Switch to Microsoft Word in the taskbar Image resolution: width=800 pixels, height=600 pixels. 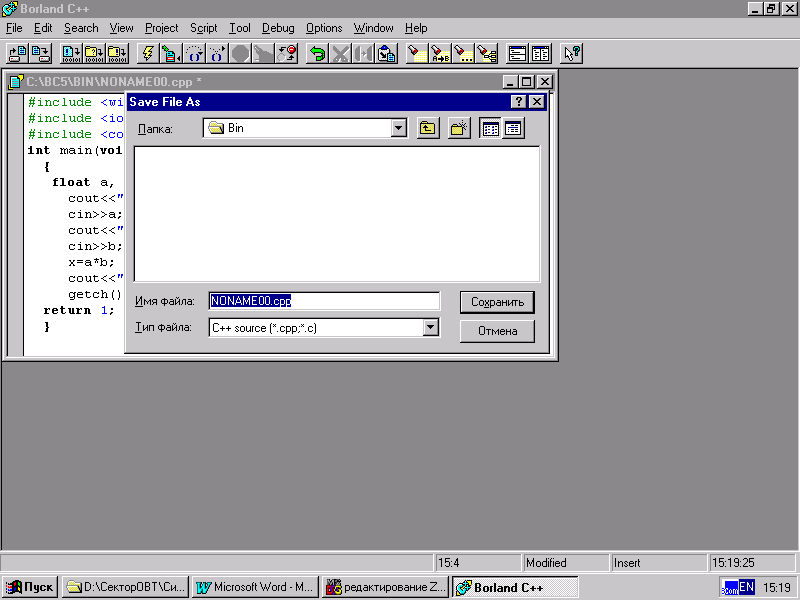pos(256,587)
